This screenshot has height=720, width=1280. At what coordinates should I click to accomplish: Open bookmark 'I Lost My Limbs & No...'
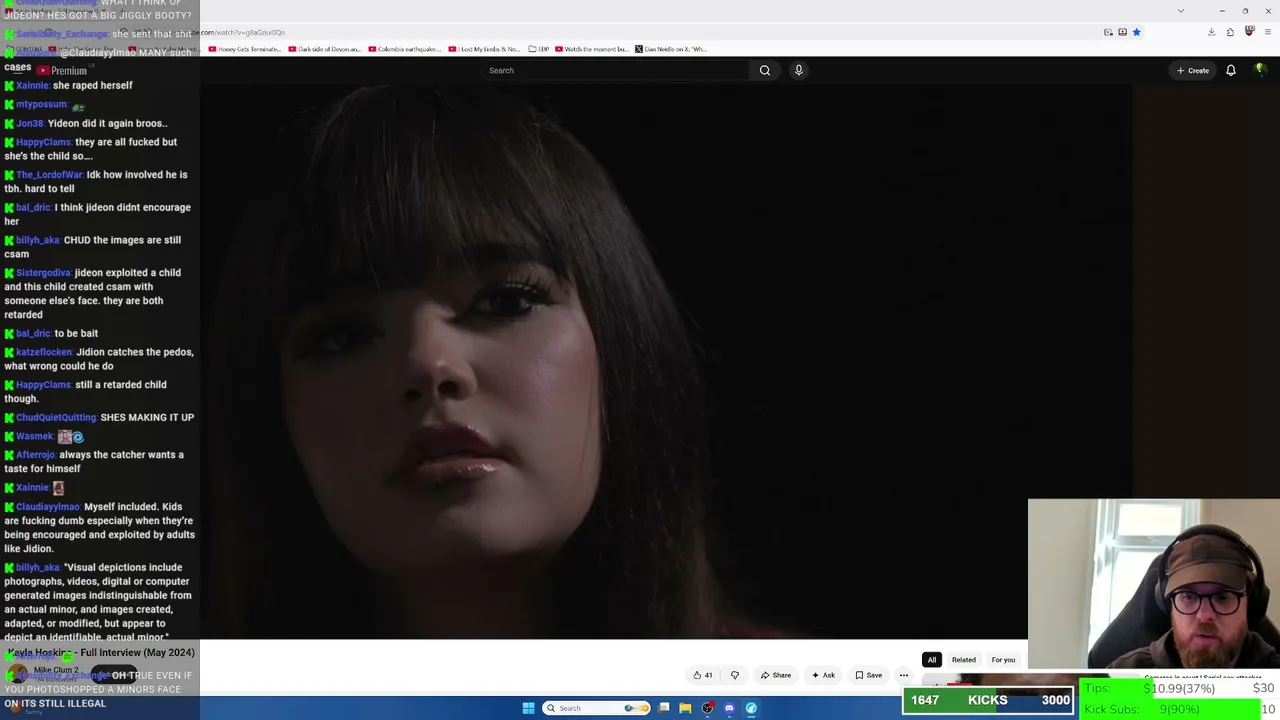(484, 49)
